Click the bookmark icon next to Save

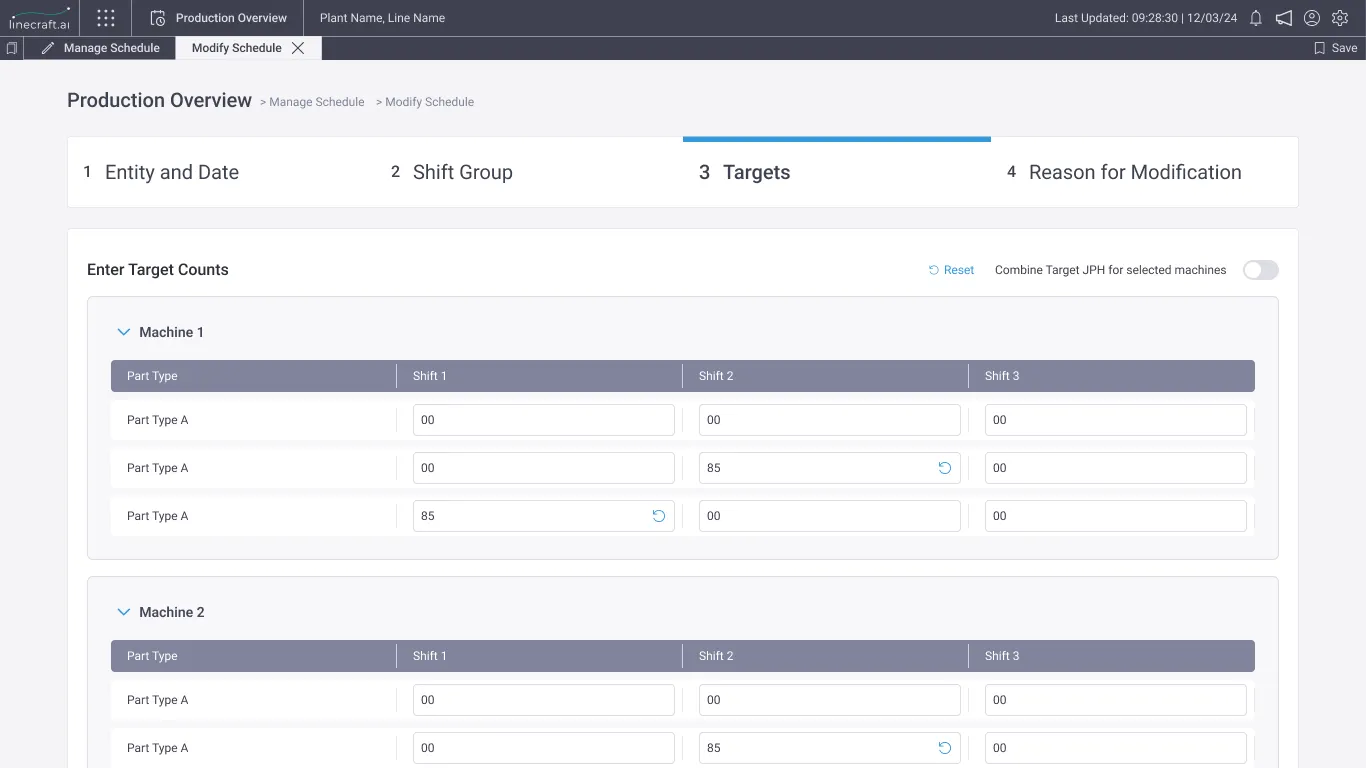point(1319,48)
